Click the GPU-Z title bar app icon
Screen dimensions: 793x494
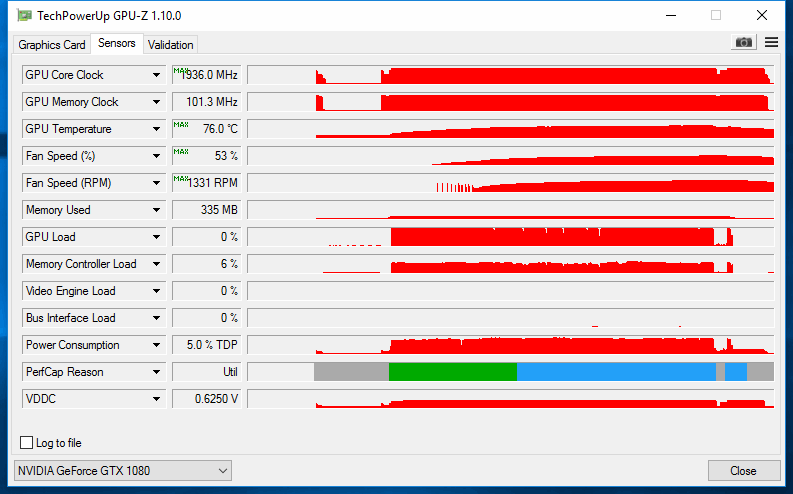pyautogui.click(x=24, y=16)
